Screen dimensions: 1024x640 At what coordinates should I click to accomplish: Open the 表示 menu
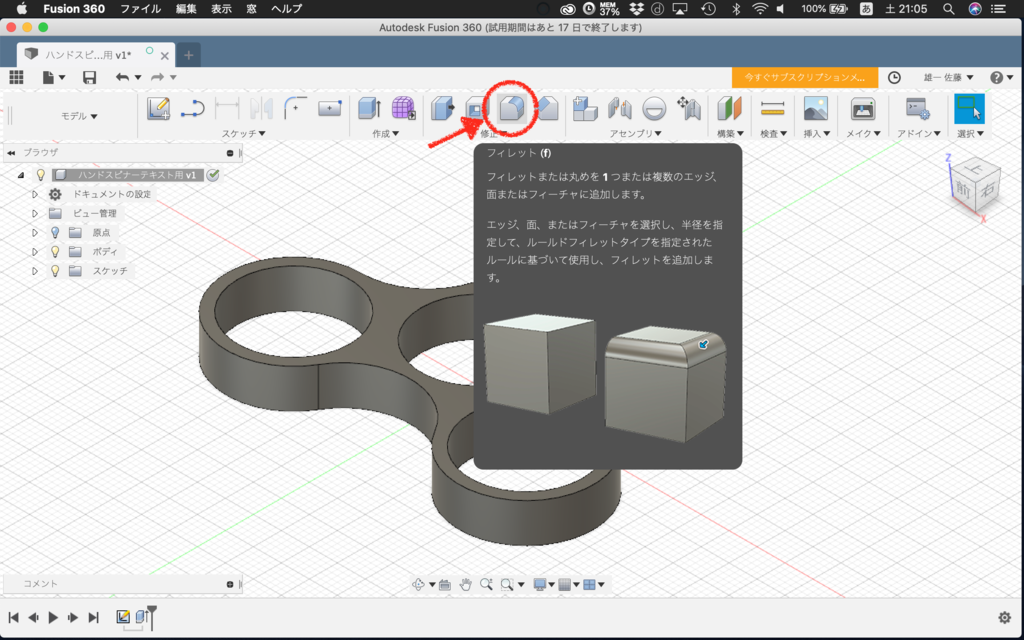coord(221,8)
